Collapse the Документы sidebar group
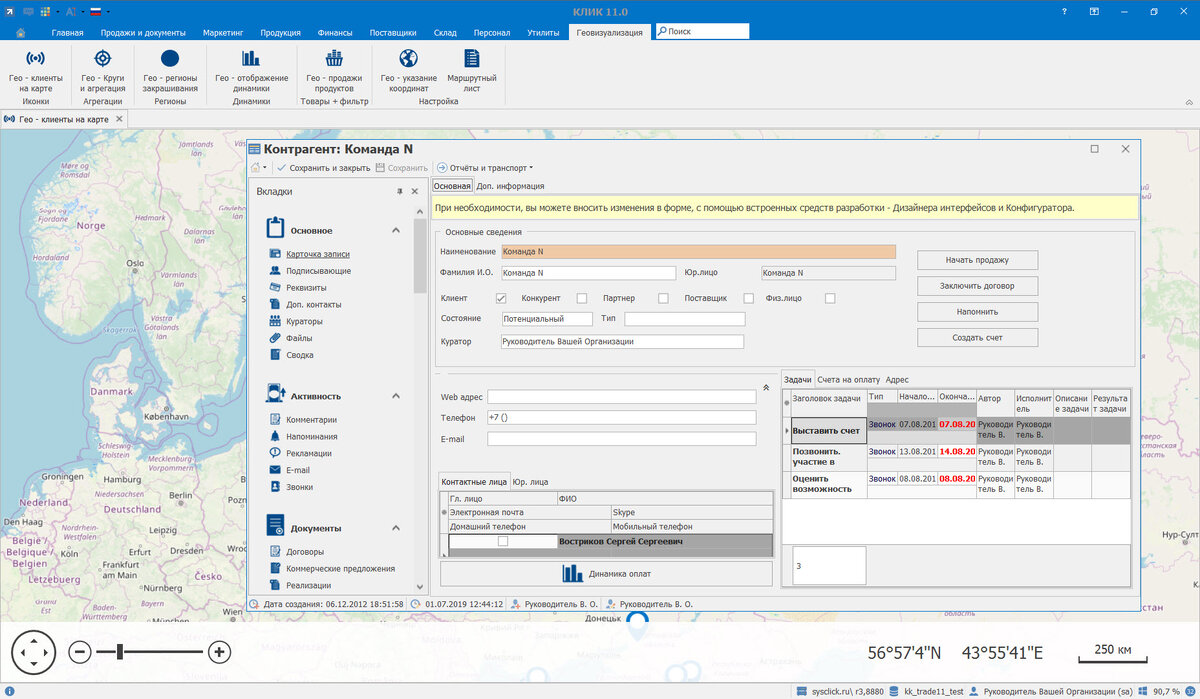 click(x=396, y=528)
